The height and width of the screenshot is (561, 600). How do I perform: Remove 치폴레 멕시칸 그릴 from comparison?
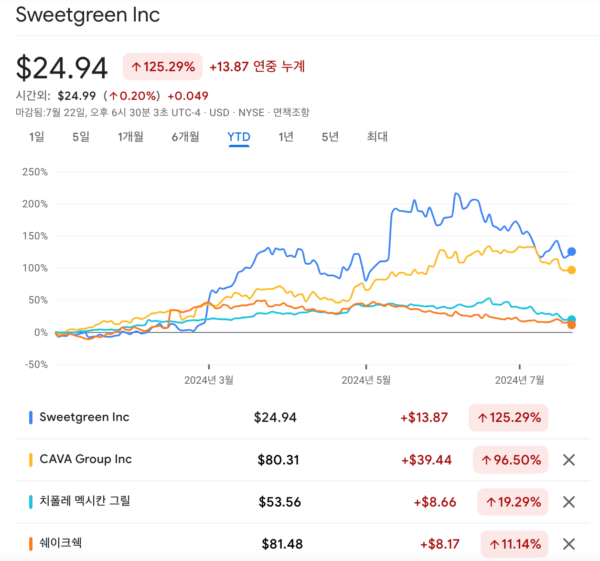pos(569,502)
